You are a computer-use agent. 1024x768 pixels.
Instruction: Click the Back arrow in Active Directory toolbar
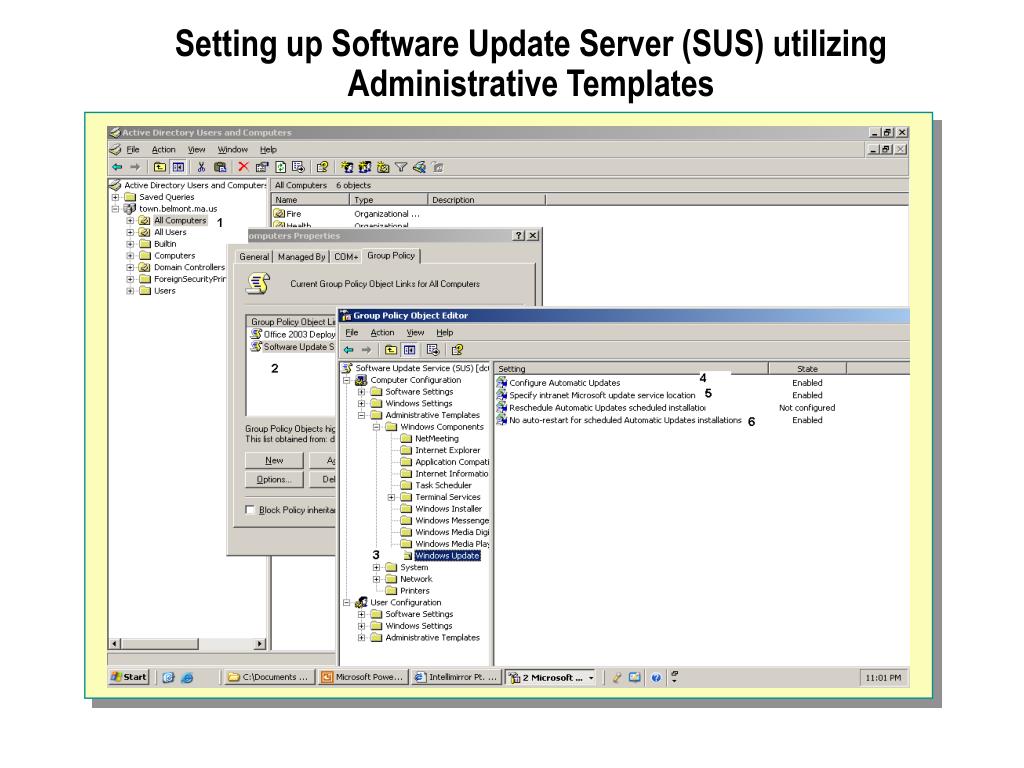(x=117, y=167)
